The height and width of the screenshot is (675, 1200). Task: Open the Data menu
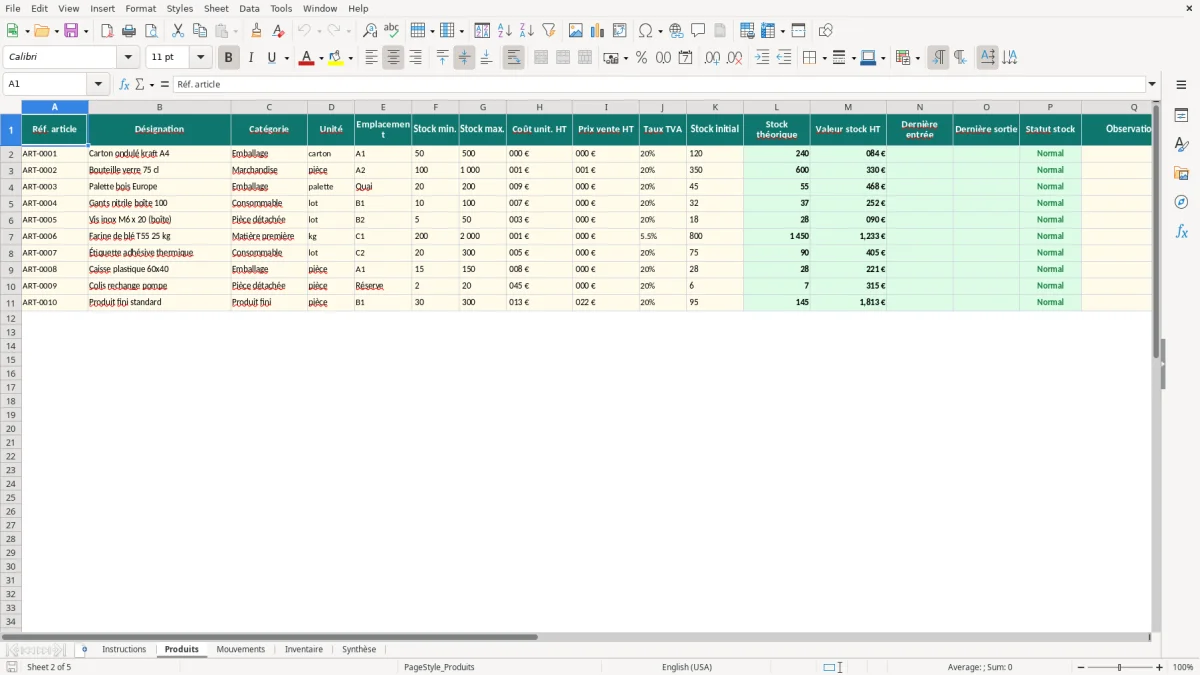click(x=249, y=8)
